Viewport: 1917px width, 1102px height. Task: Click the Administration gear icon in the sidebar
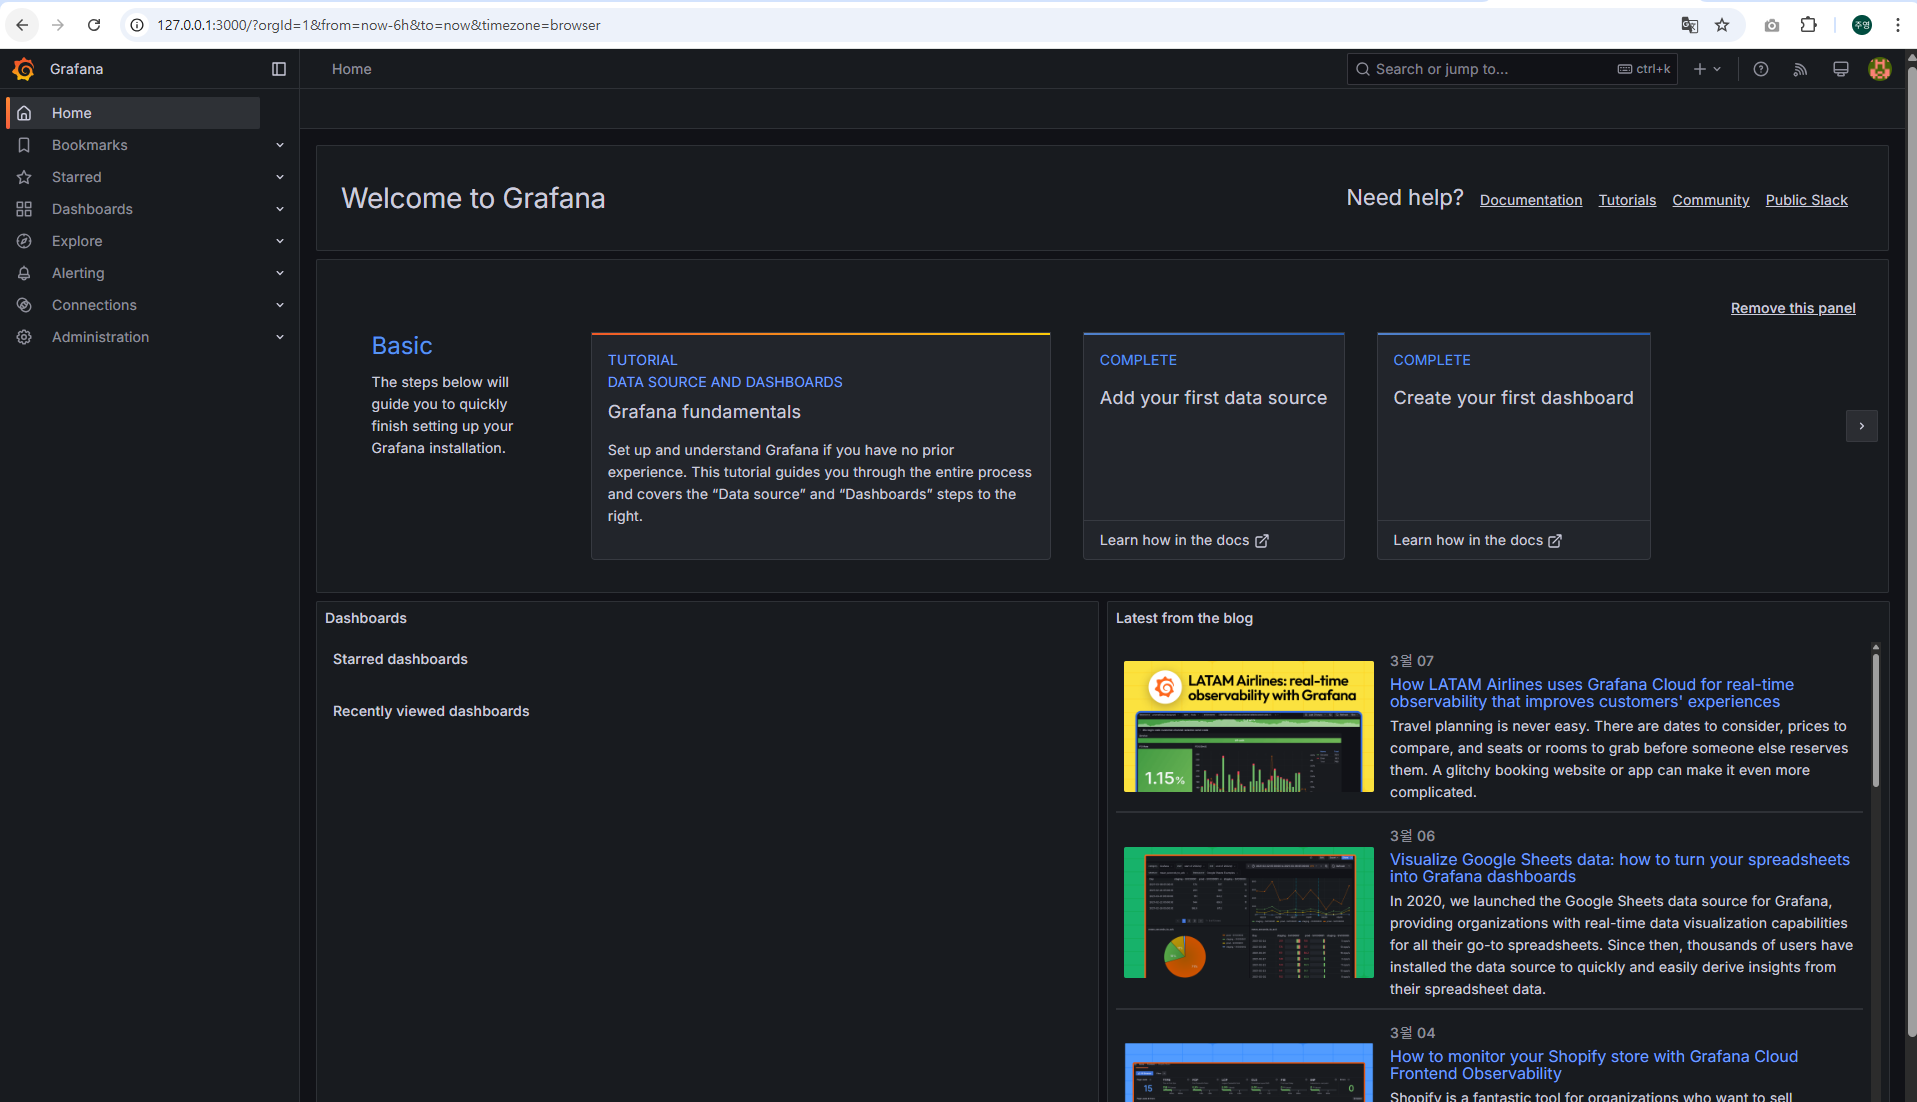24,337
